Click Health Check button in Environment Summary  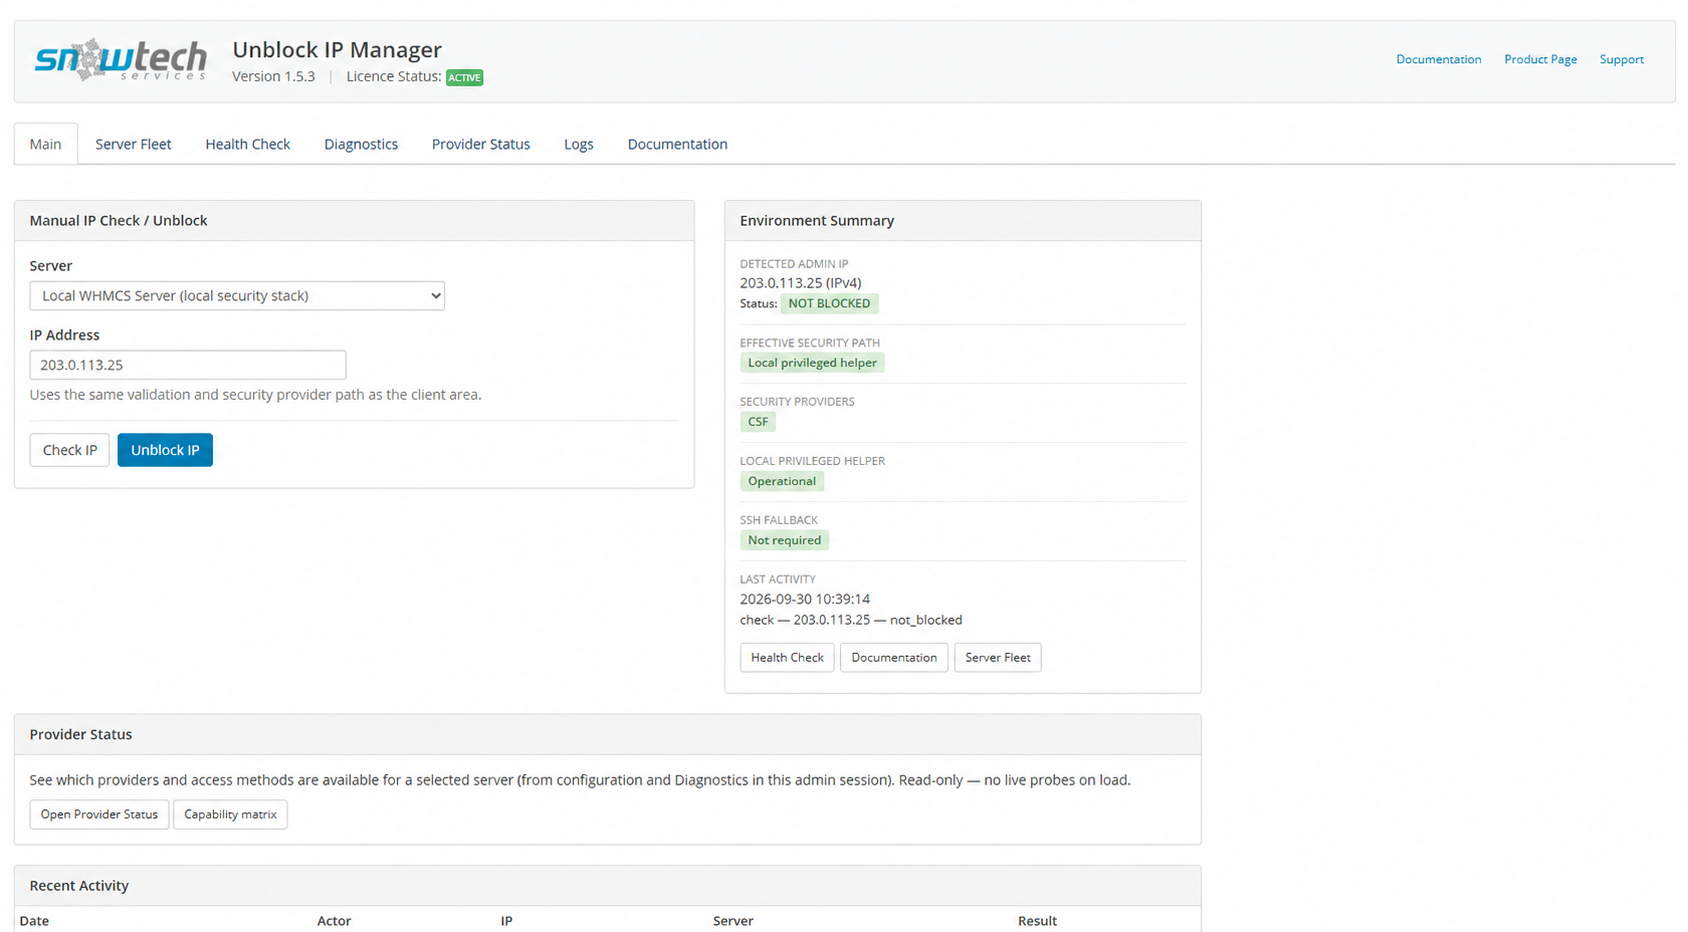[x=787, y=657]
